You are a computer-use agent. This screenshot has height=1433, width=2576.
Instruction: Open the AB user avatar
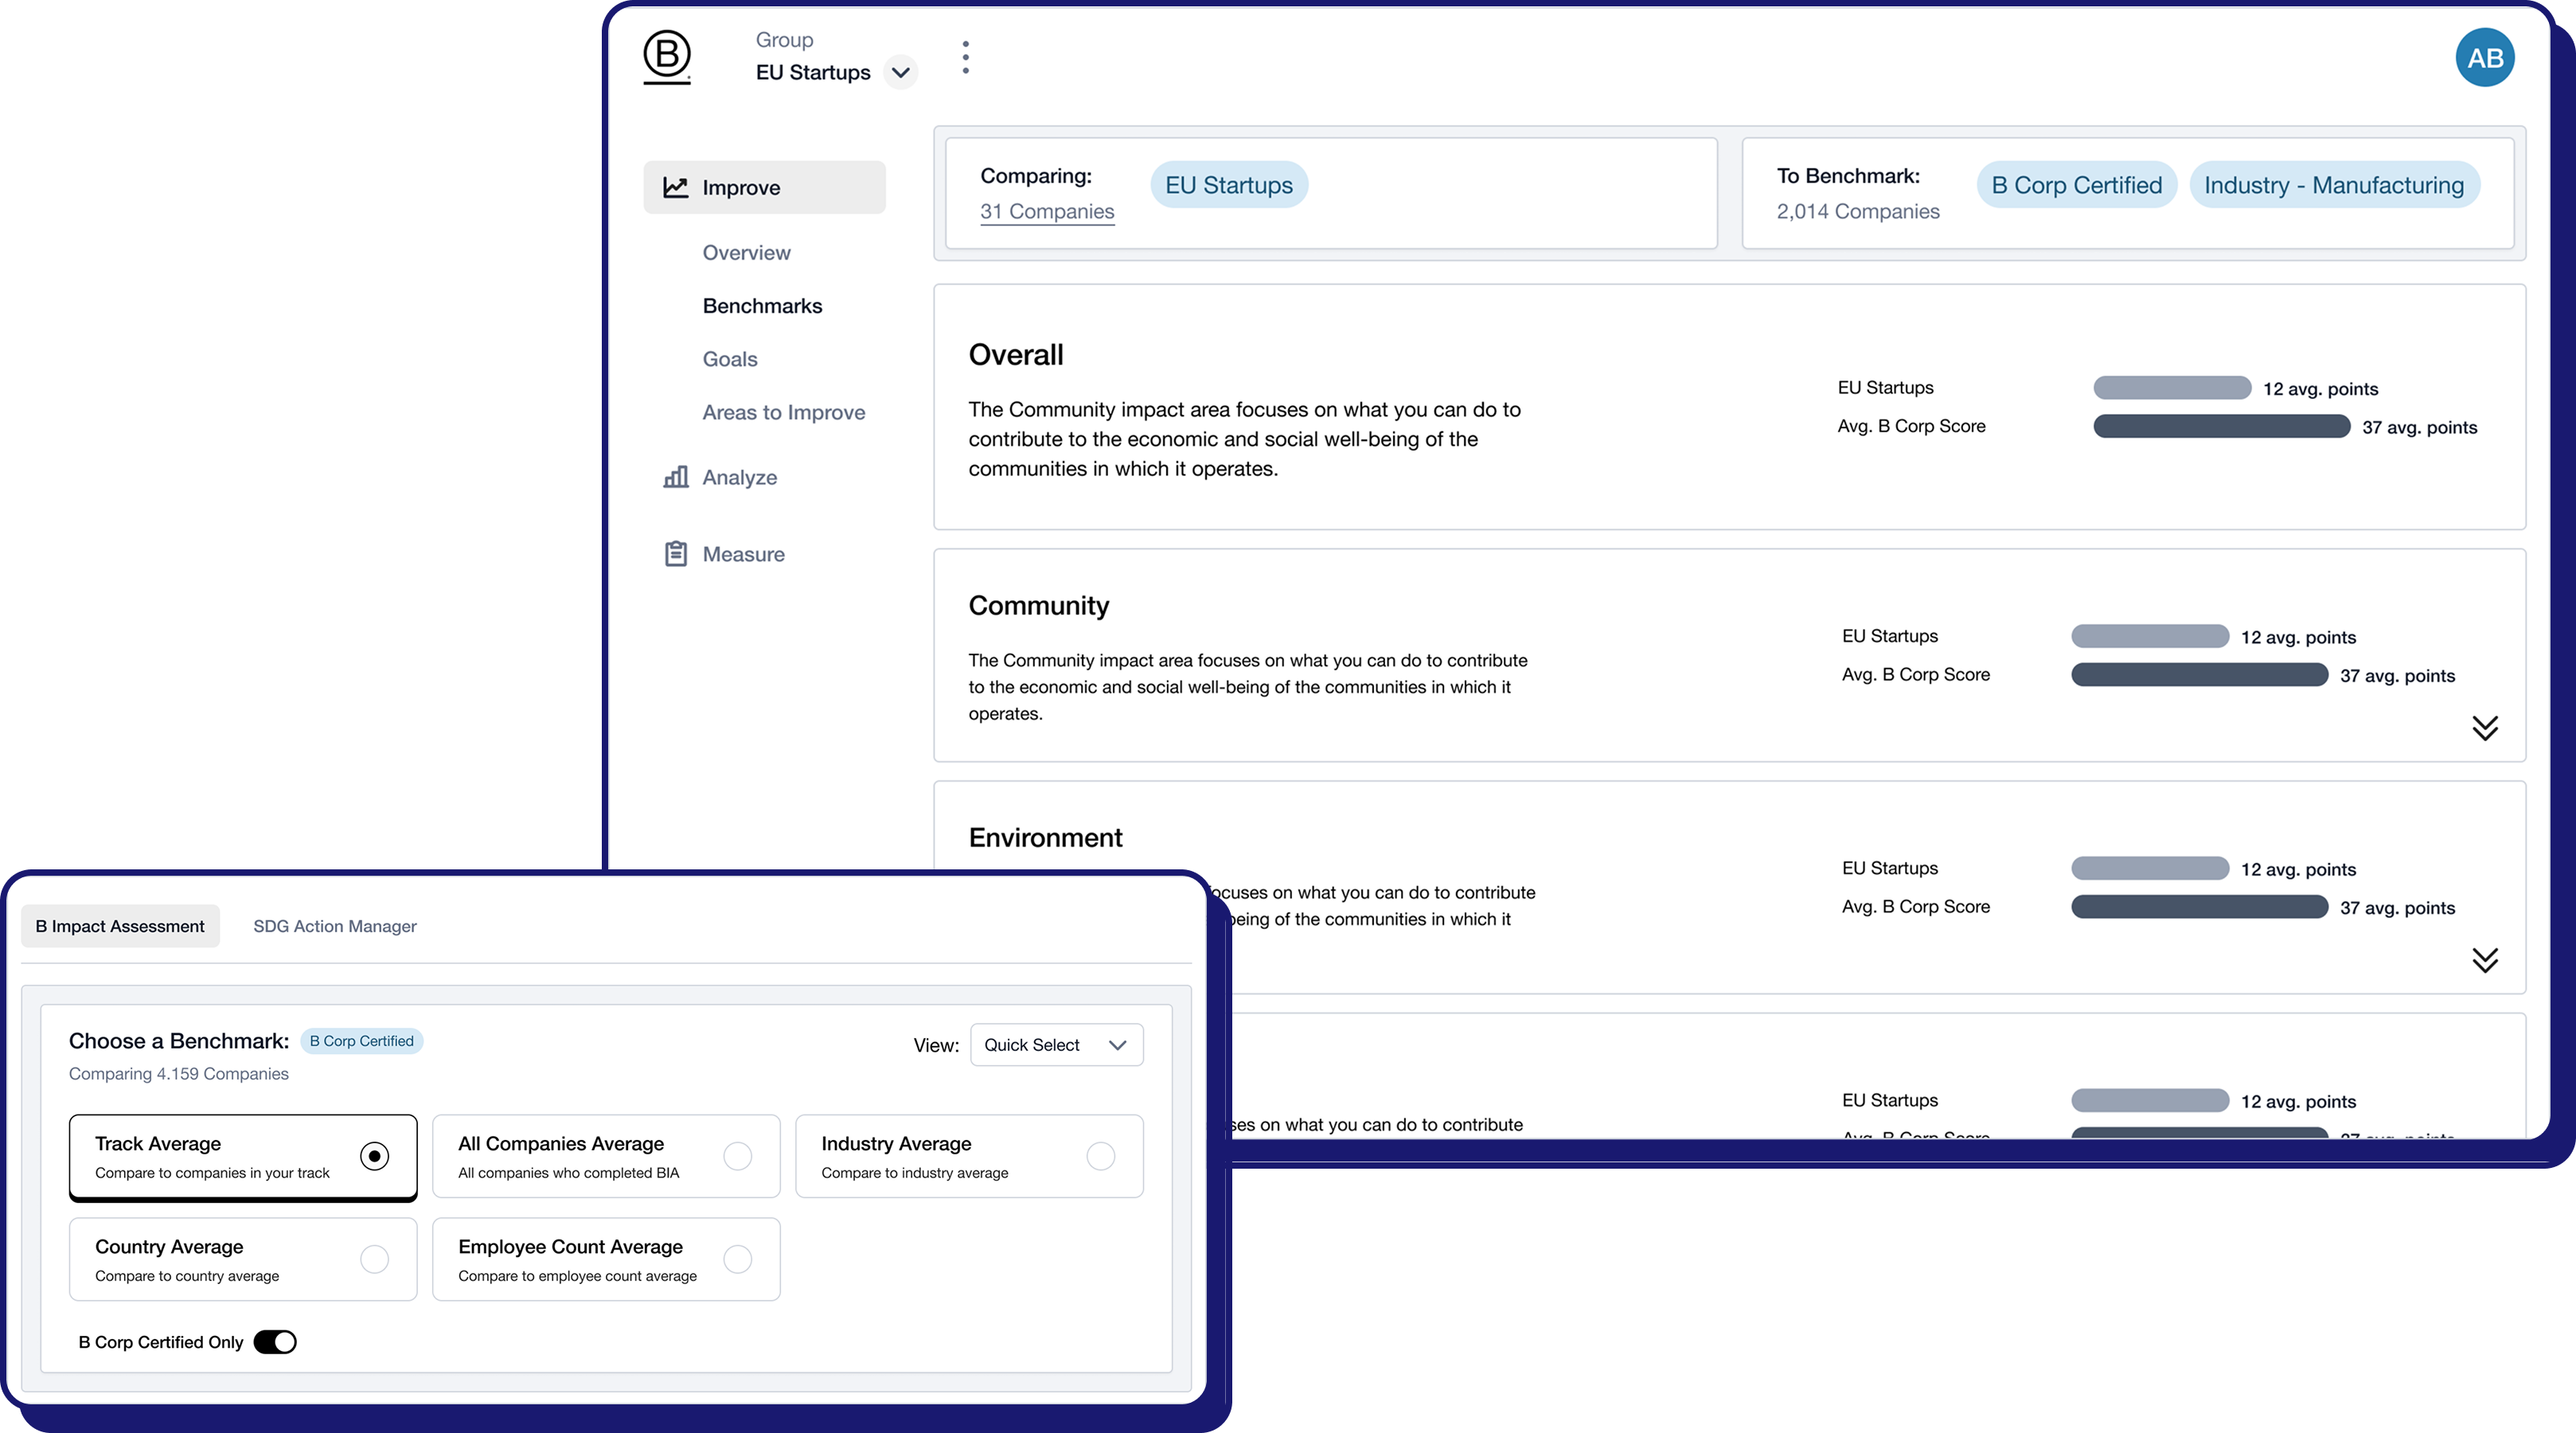2484,58
